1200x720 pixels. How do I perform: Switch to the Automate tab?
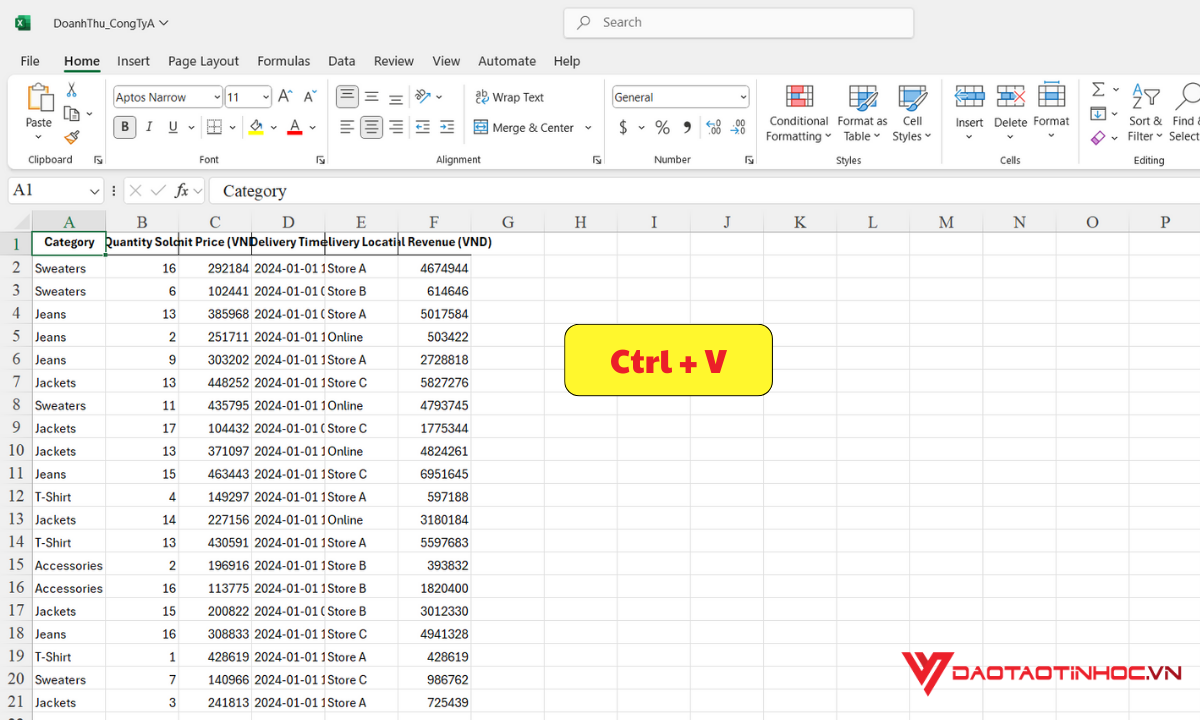(507, 61)
